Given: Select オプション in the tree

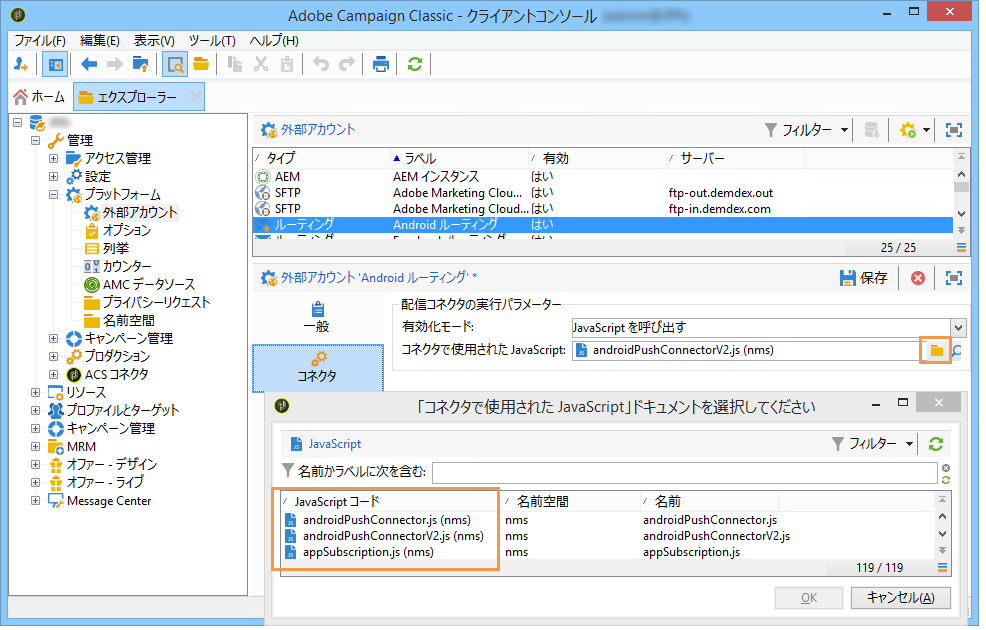Looking at the screenshot, I should (126, 231).
